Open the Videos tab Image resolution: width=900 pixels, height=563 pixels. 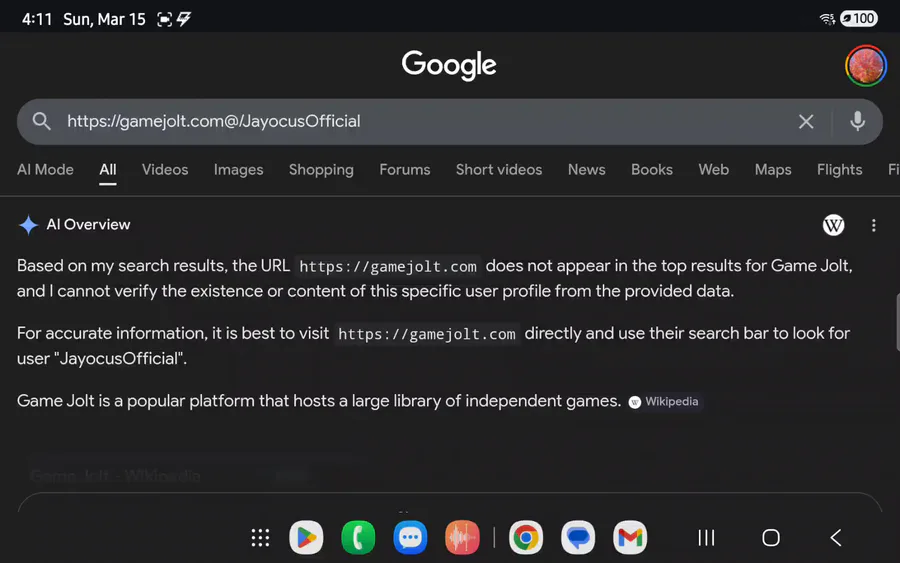[165, 169]
